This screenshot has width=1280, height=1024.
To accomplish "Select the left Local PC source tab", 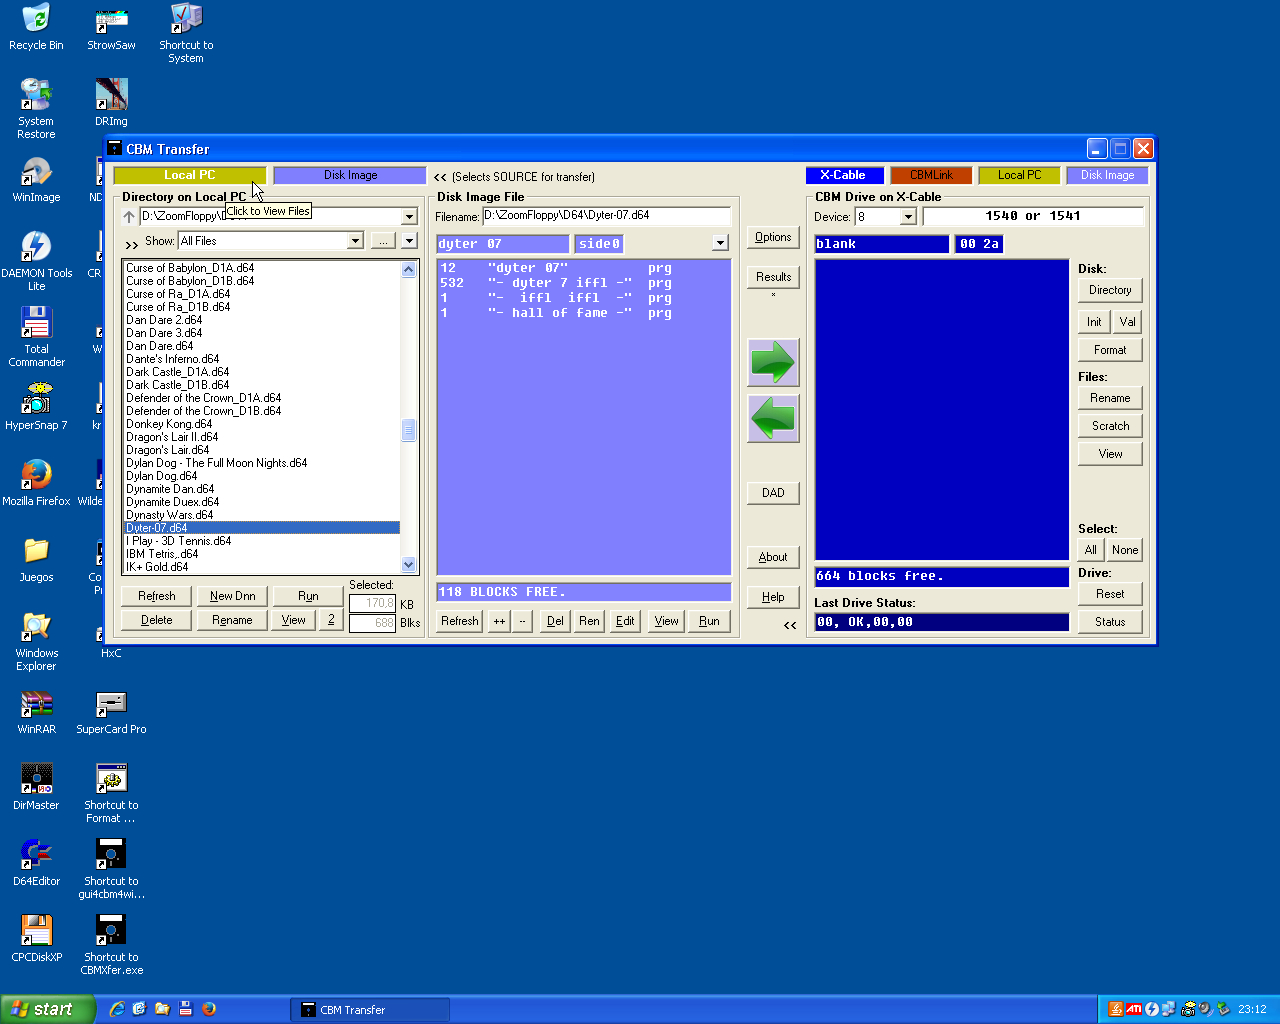I will (x=190, y=175).
